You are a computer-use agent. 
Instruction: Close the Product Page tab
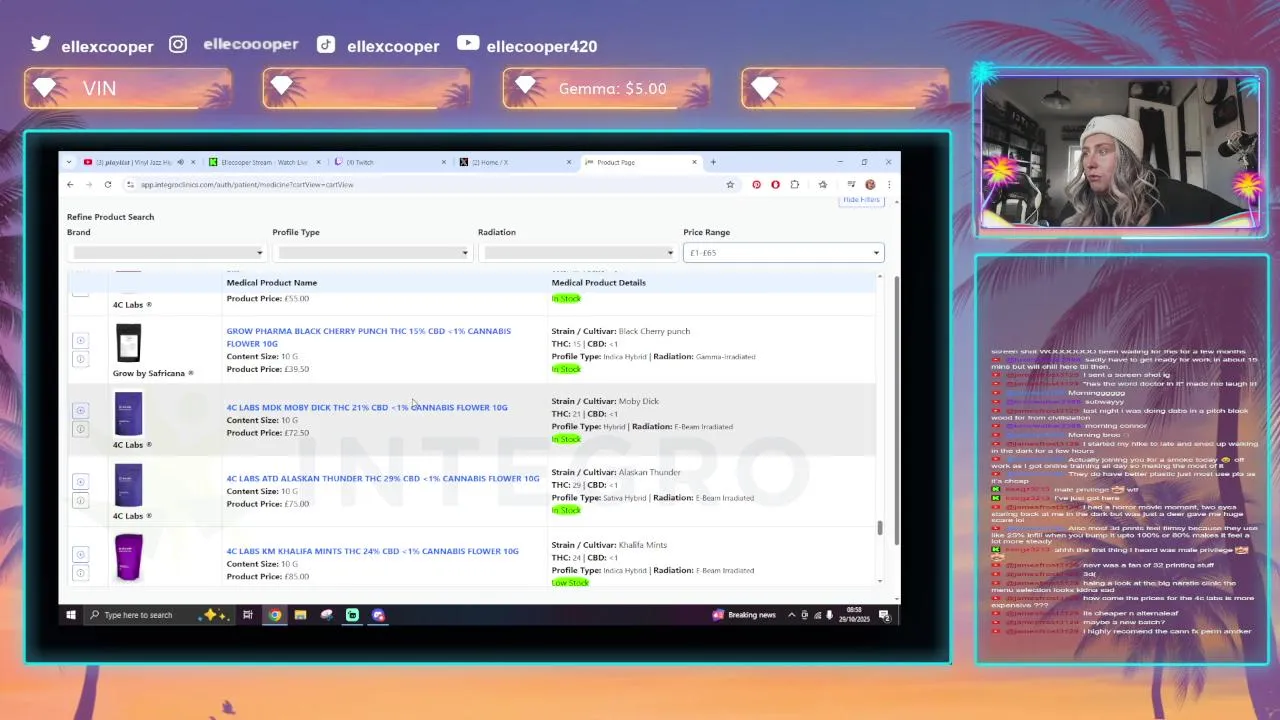coord(694,162)
